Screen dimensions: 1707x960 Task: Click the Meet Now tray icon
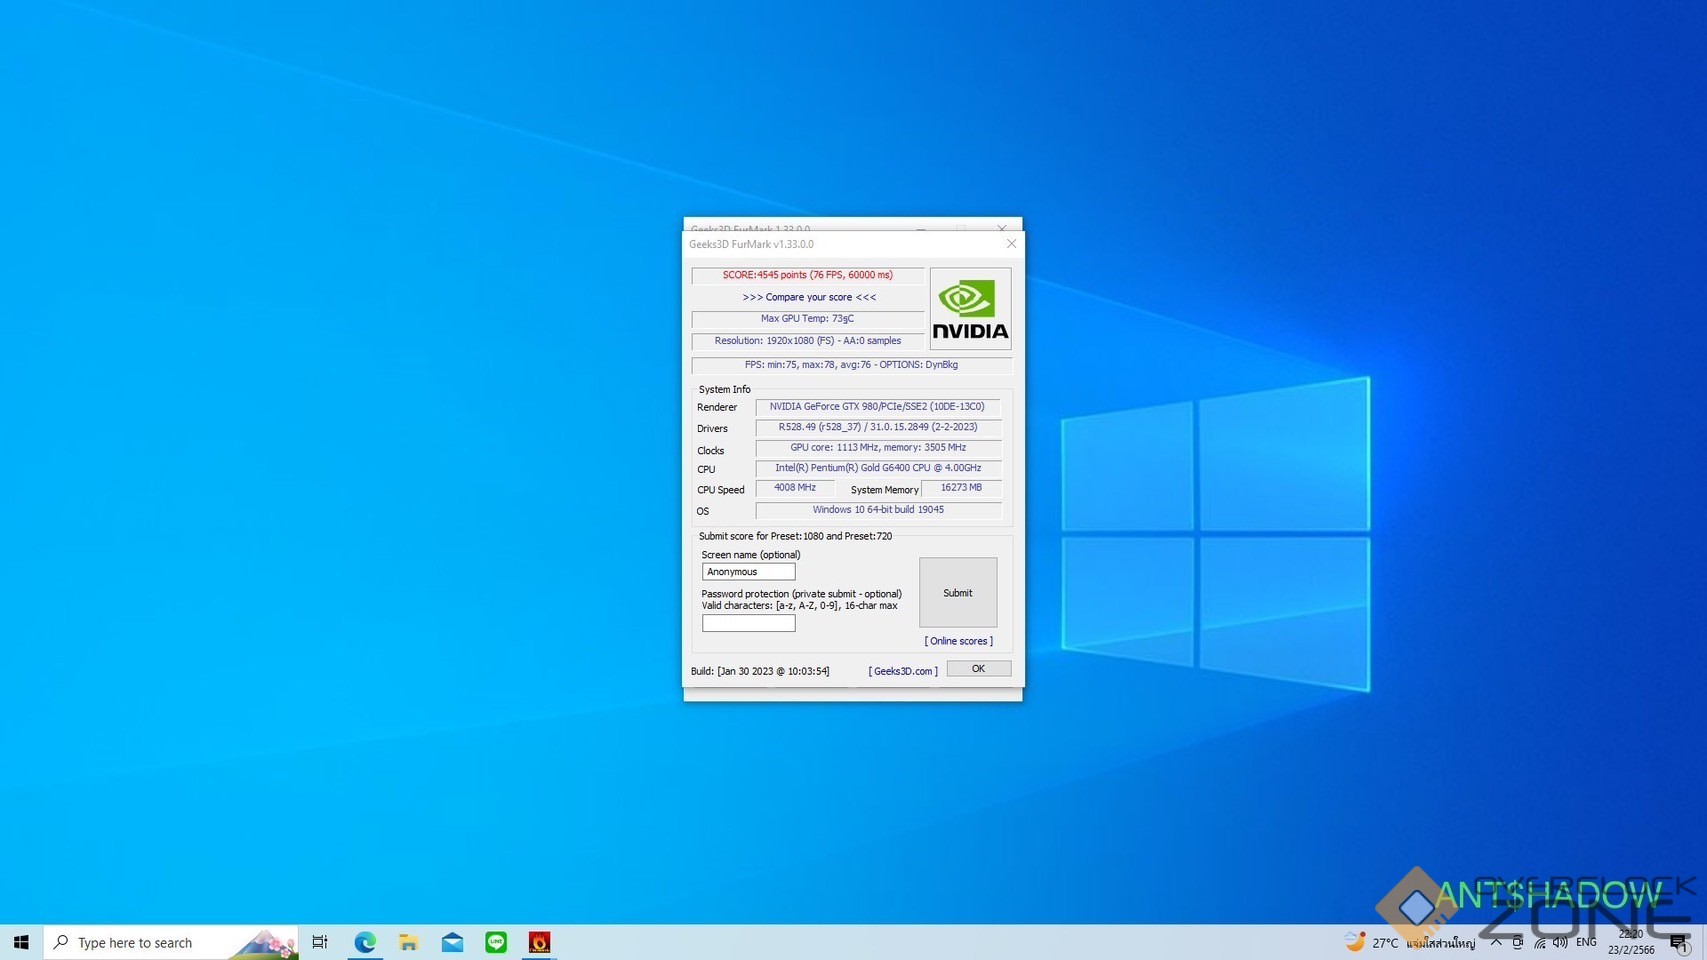1518,942
